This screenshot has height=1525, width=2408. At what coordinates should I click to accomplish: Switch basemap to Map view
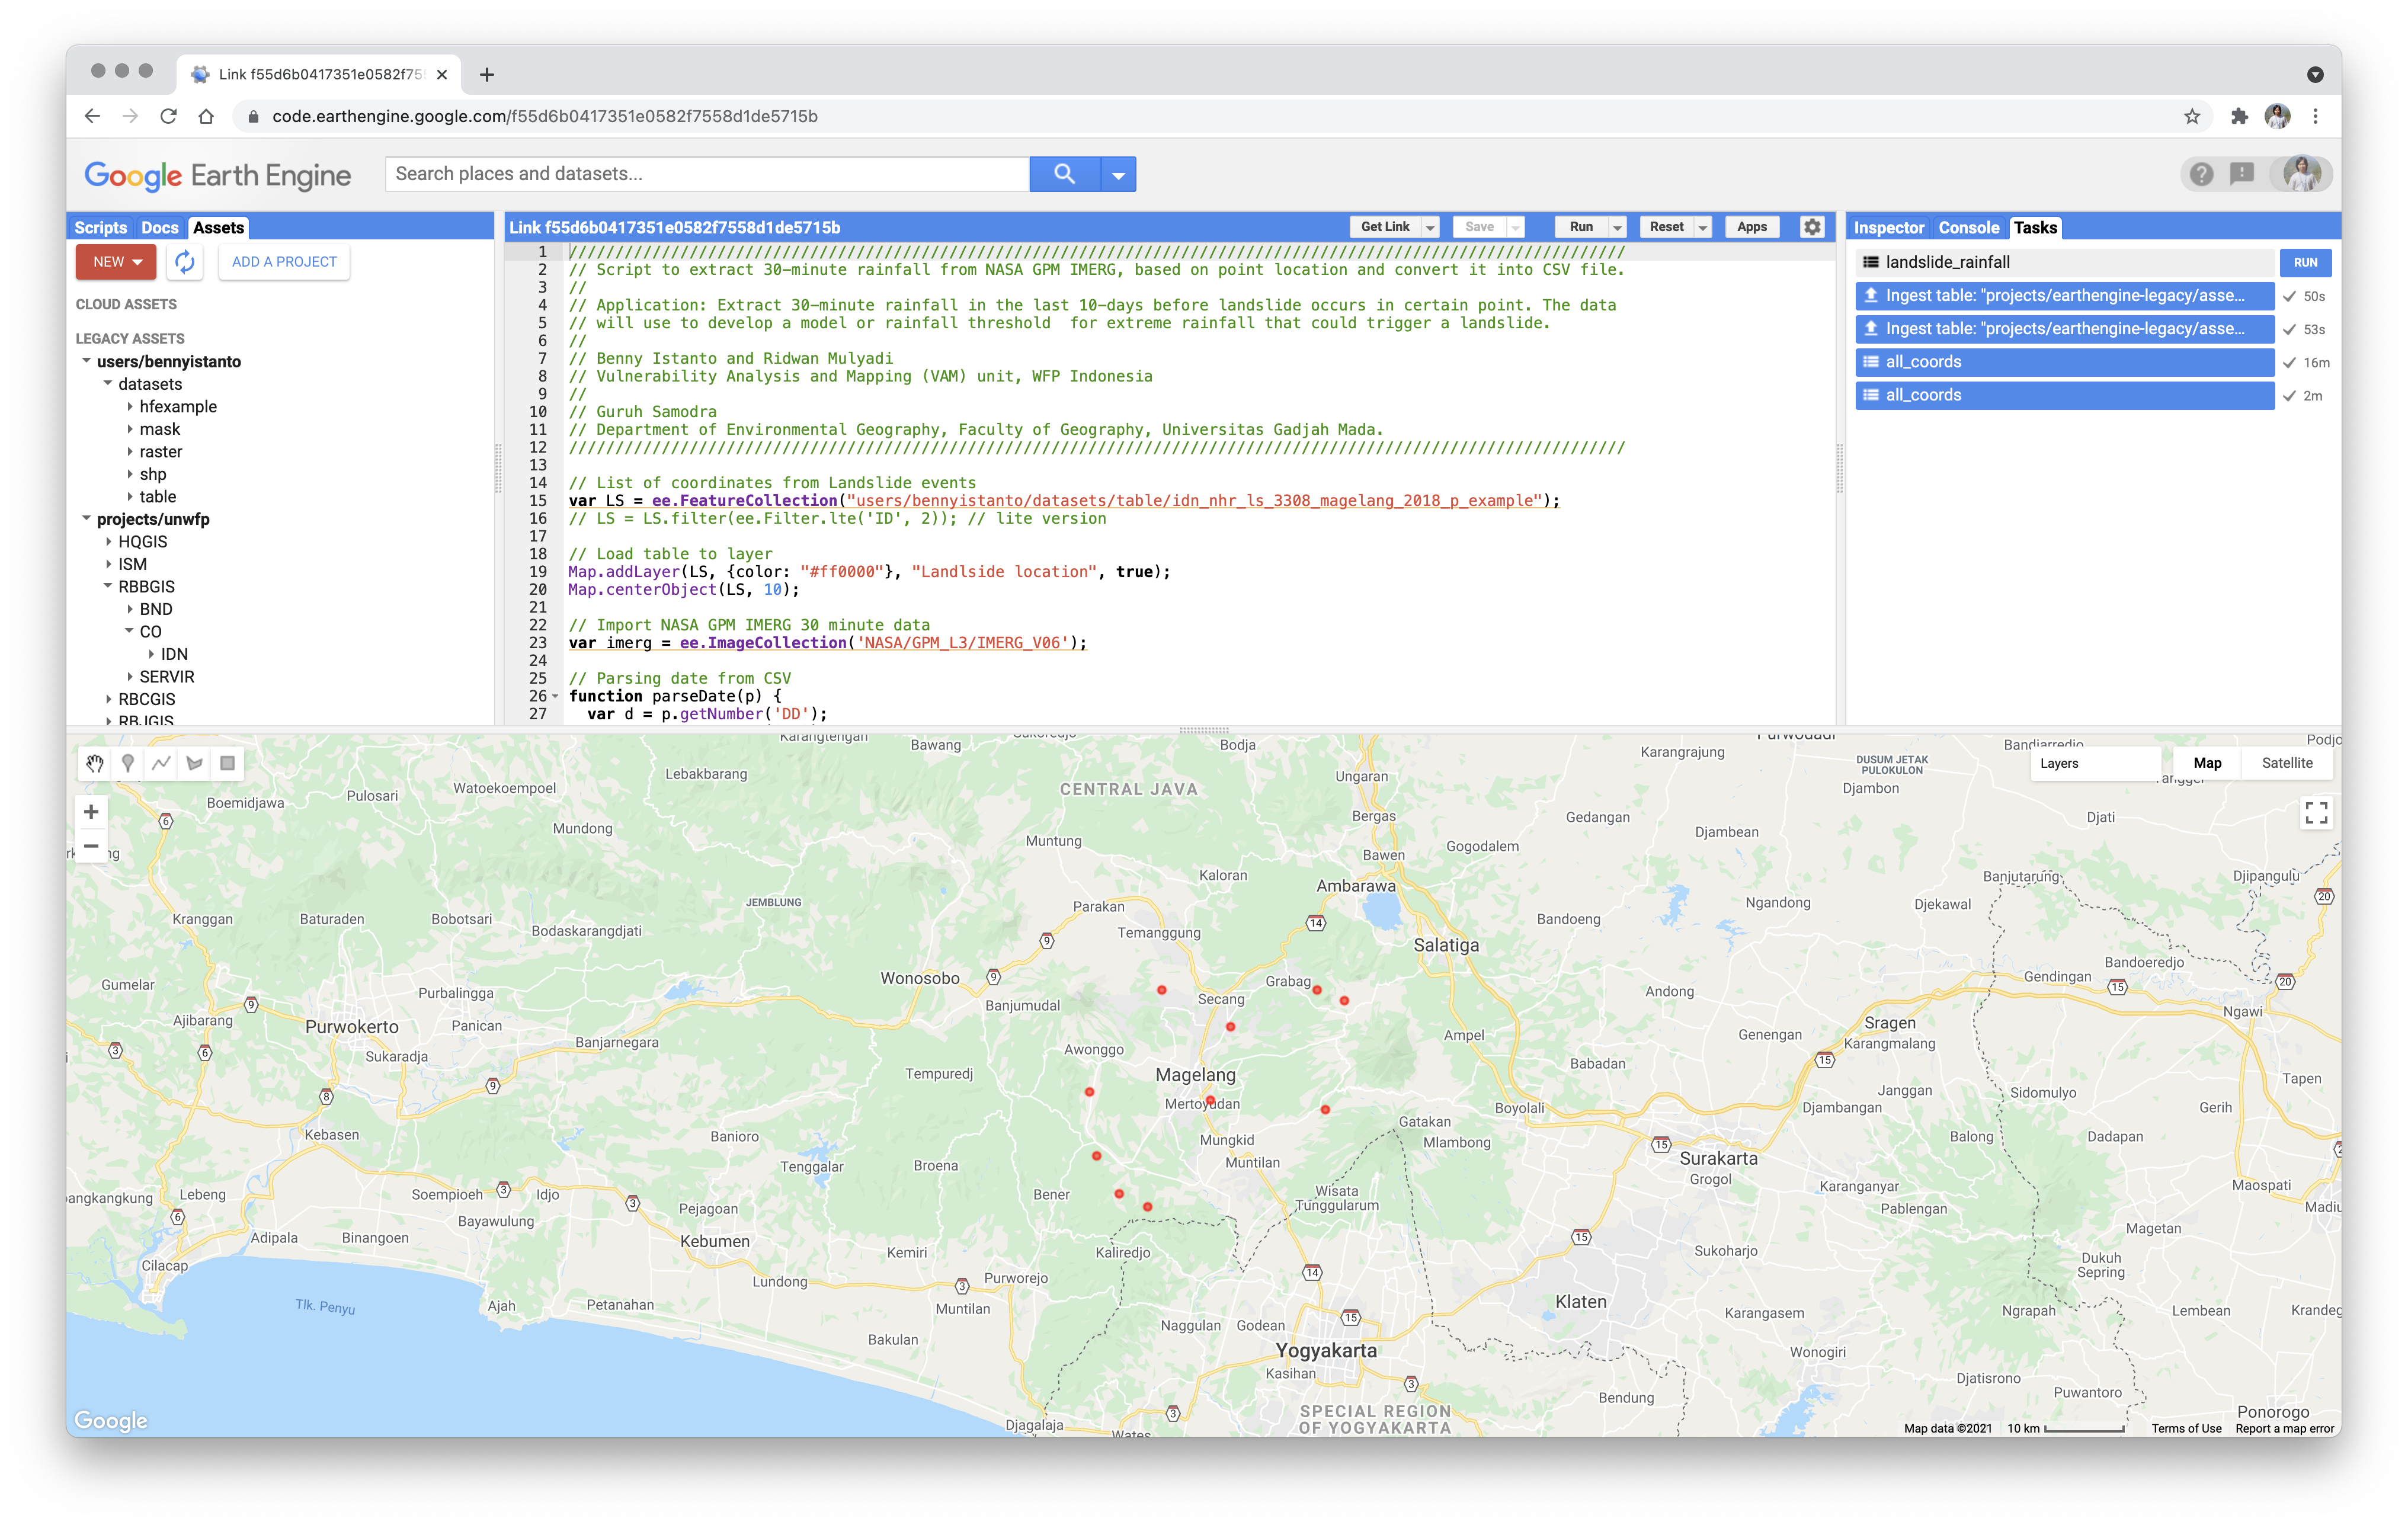(x=2207, y=763)
